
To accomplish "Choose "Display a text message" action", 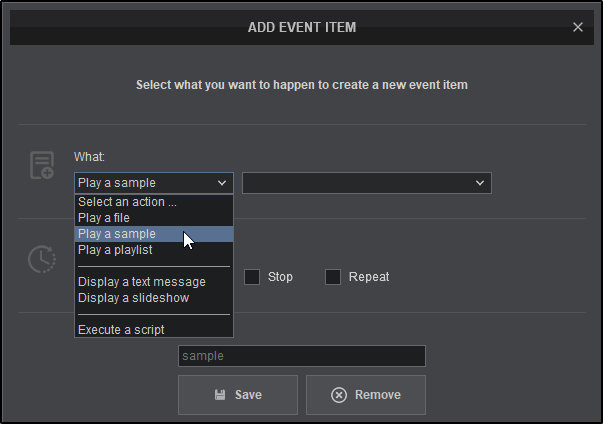I will point(142,282).
